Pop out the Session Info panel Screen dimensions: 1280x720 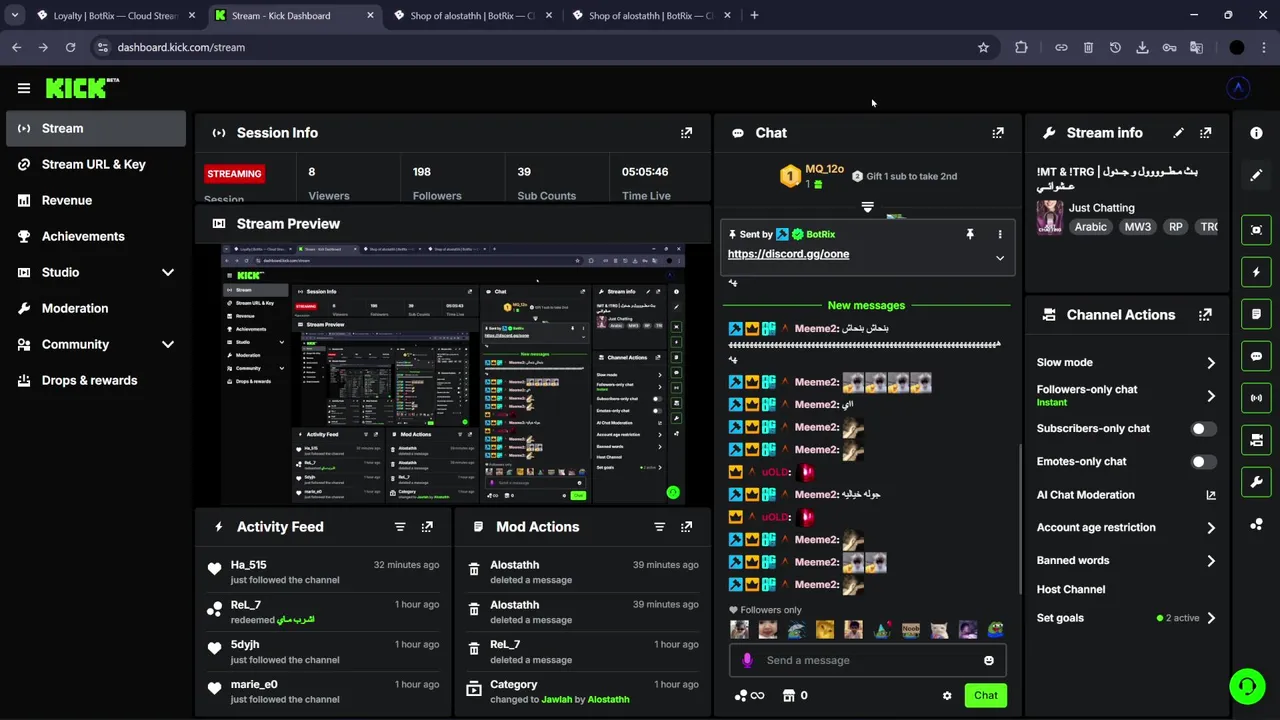[x=686, y=133]
